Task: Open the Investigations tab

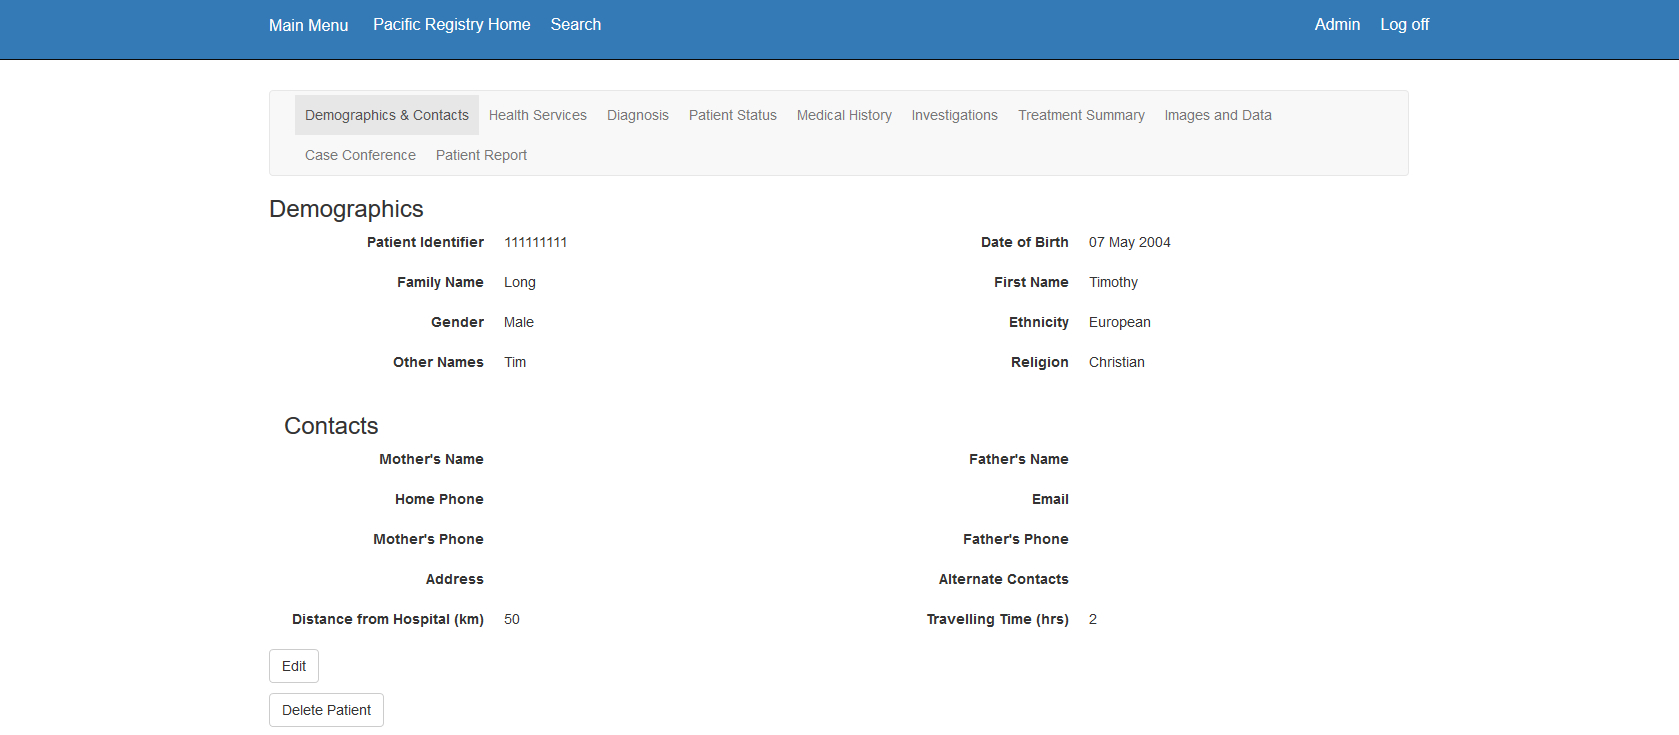Action: point(954,115)
